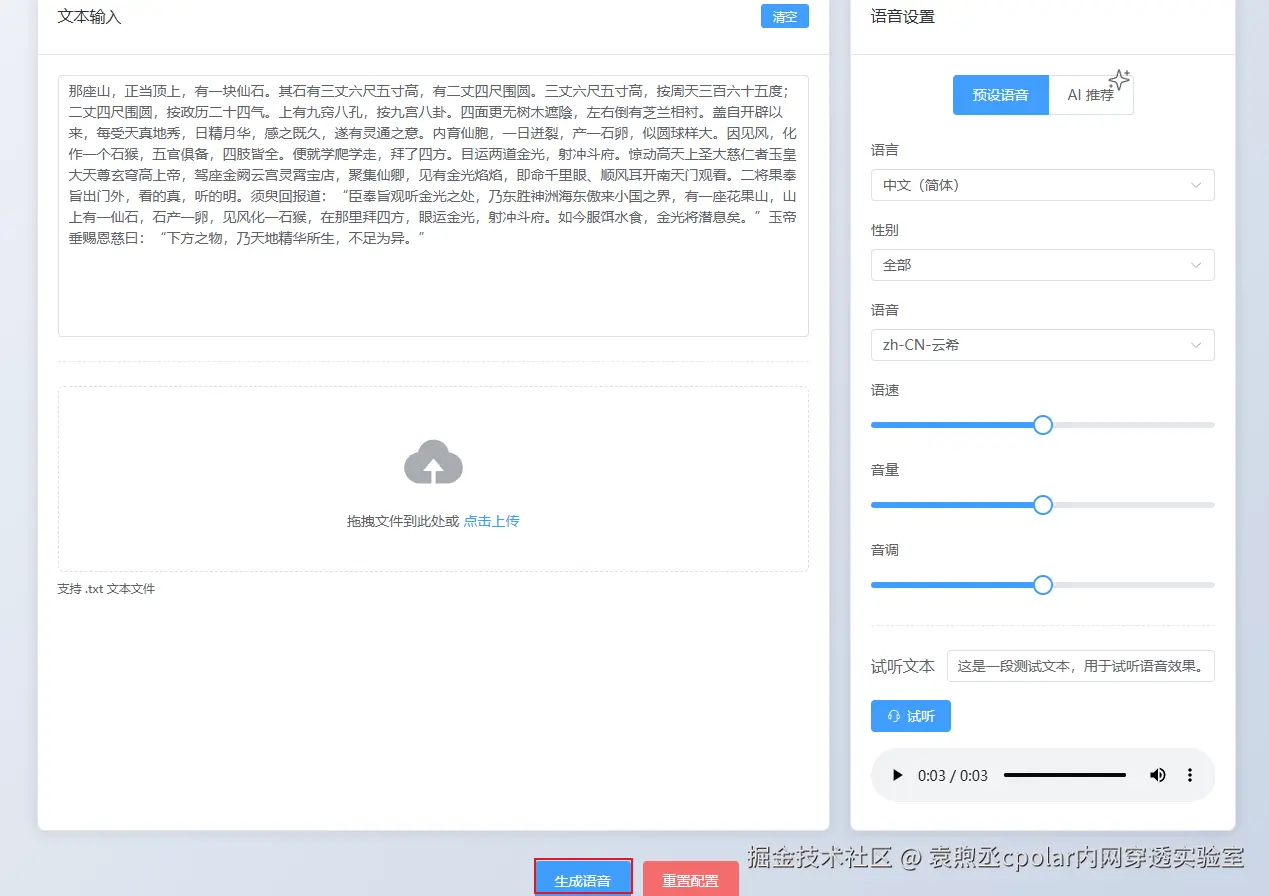The width and height of the screenshot is (1269, 896).
Task: Click the 0:03 / 0:03 time display
Action: (953, 775)
